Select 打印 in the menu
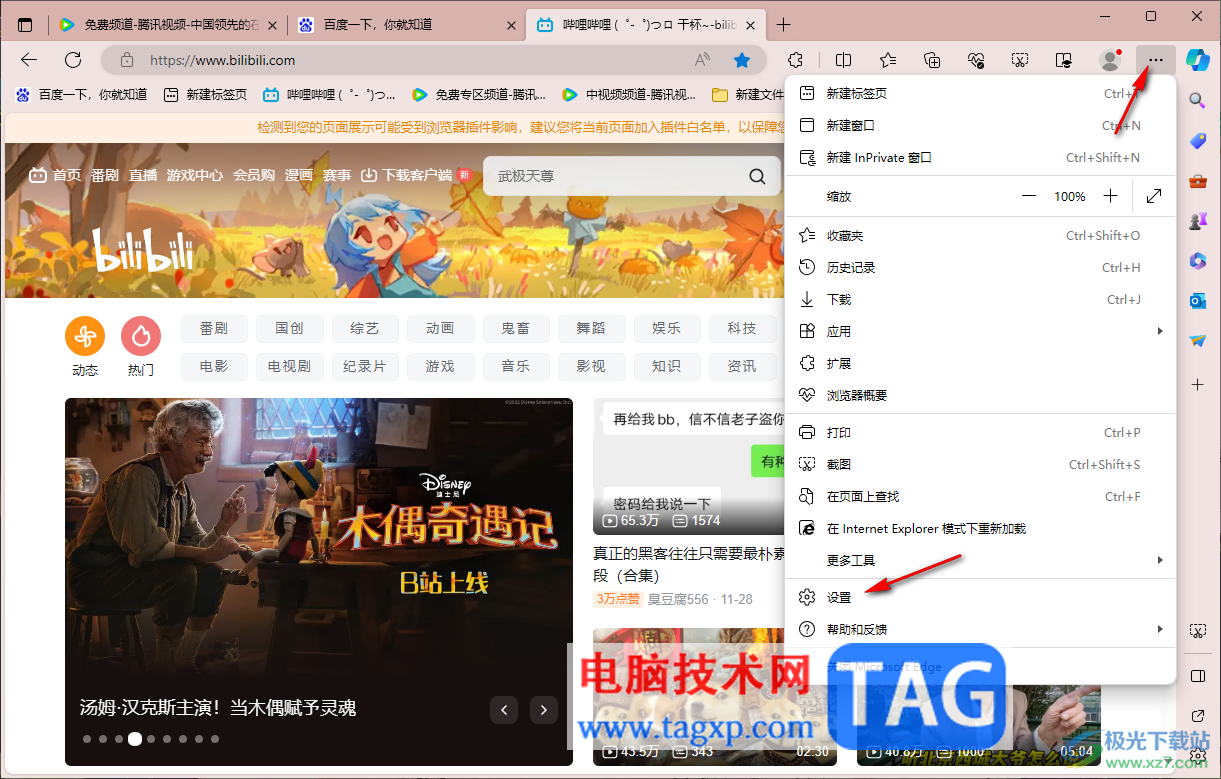This screenshot has height=779, width=1221. [x=980, y=433]
